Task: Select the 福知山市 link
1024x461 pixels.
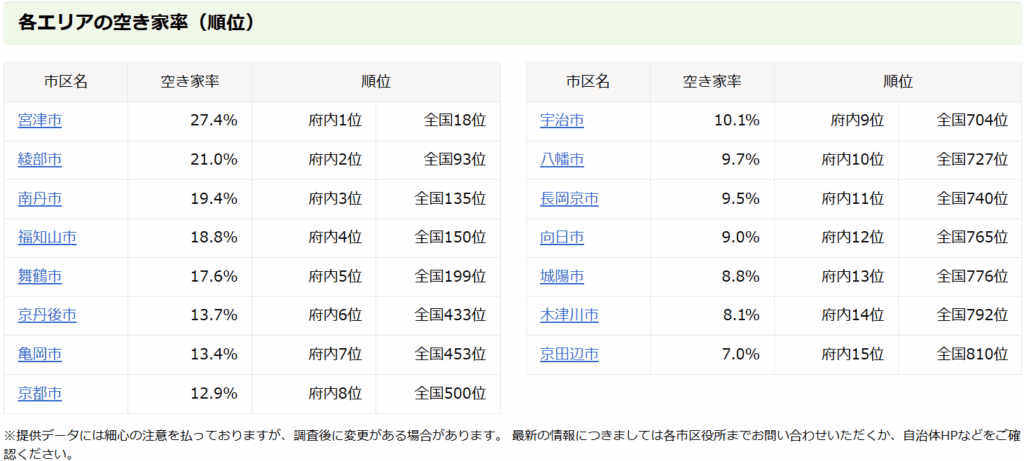Action: click(x=47, y=237)
